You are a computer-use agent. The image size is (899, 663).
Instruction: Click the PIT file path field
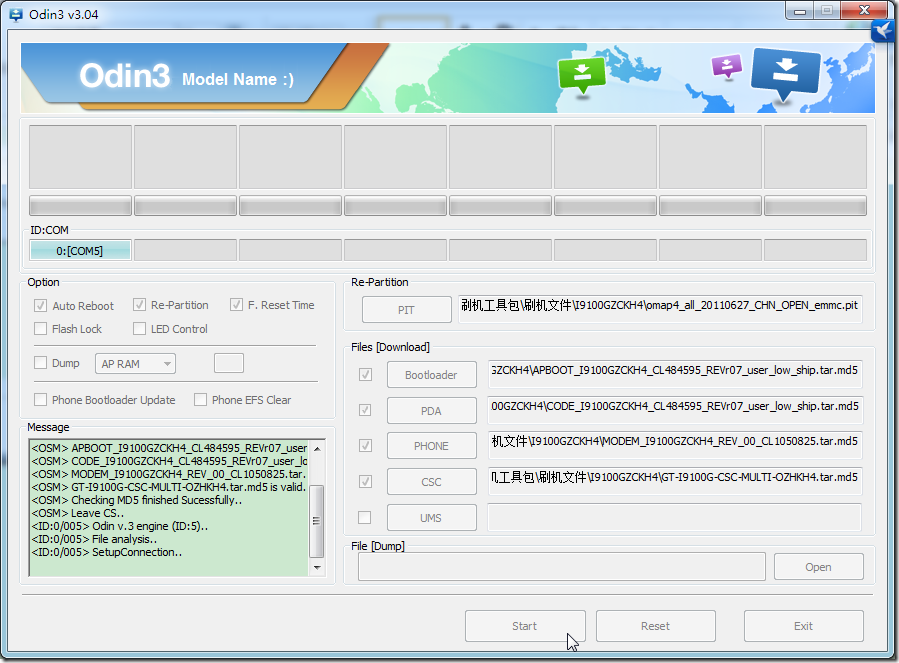coord(660,309)
